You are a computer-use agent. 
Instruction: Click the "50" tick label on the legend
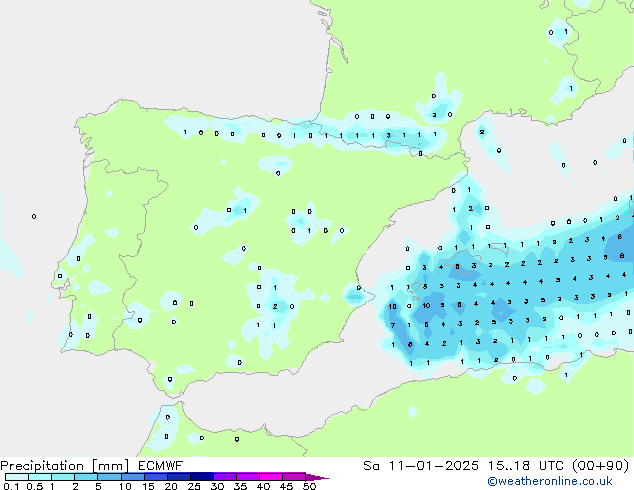pyautogui.click(x=309, y=487)
